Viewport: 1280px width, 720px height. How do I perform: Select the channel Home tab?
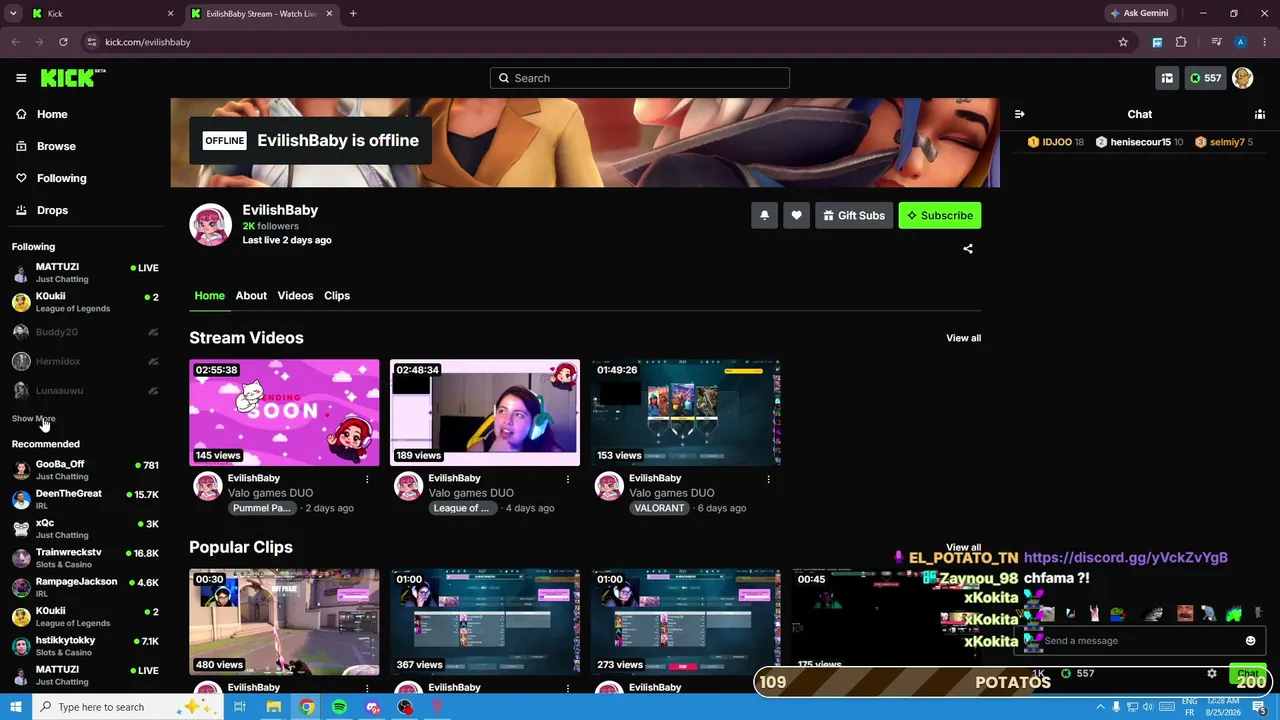tap(209, 296)
